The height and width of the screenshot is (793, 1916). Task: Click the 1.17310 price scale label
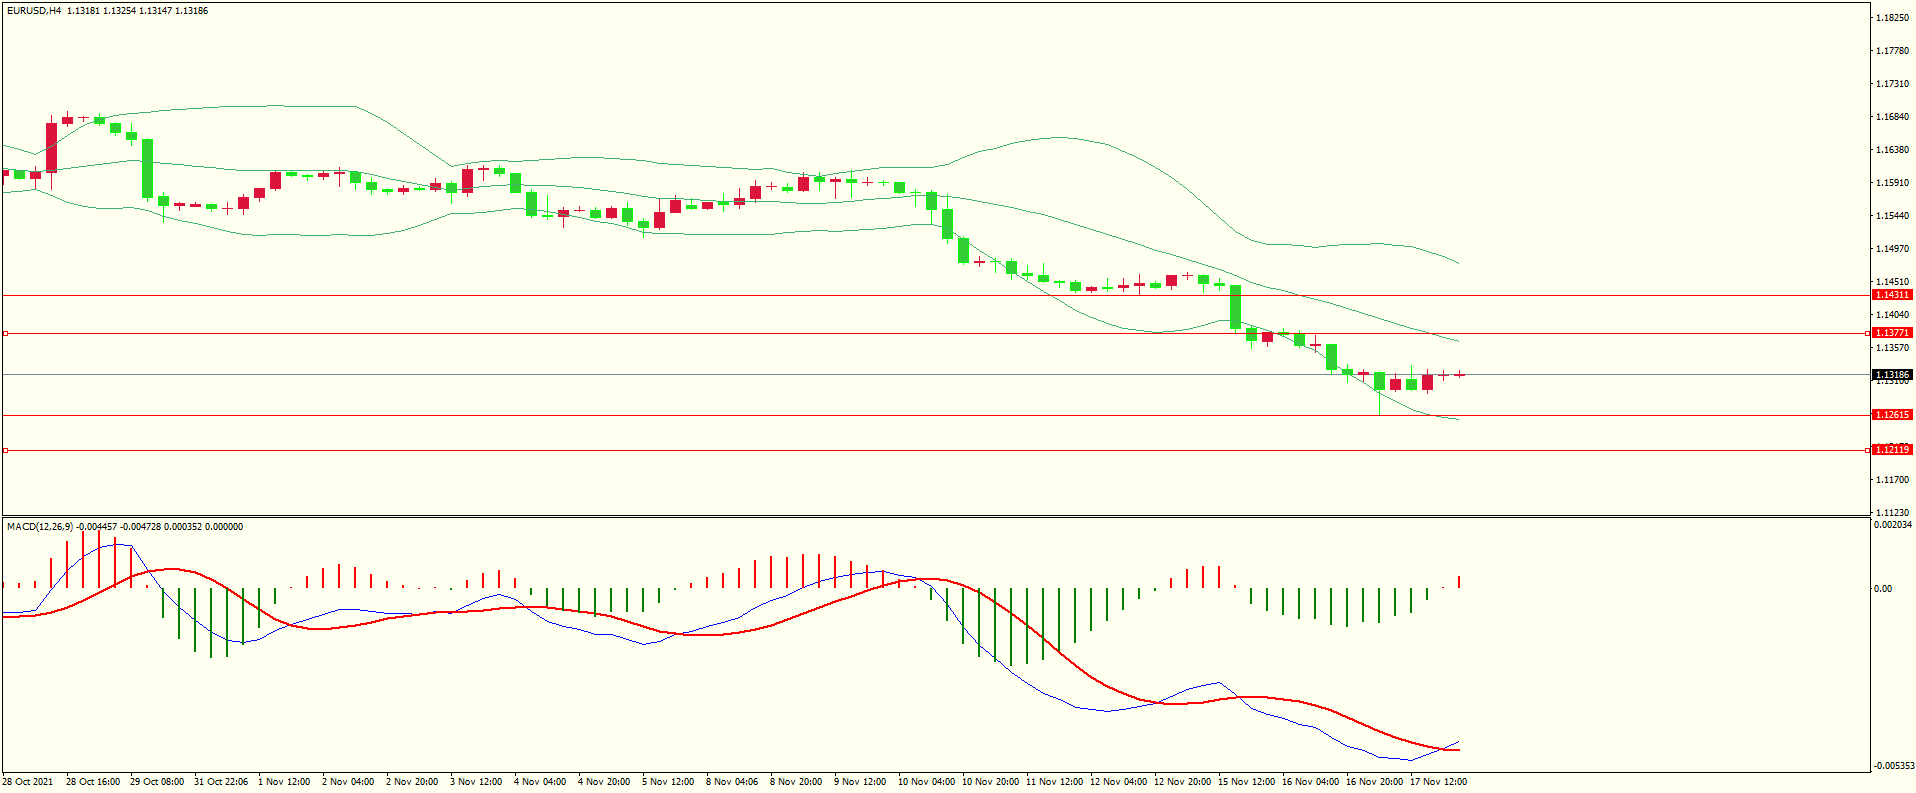click(1892, 84)
